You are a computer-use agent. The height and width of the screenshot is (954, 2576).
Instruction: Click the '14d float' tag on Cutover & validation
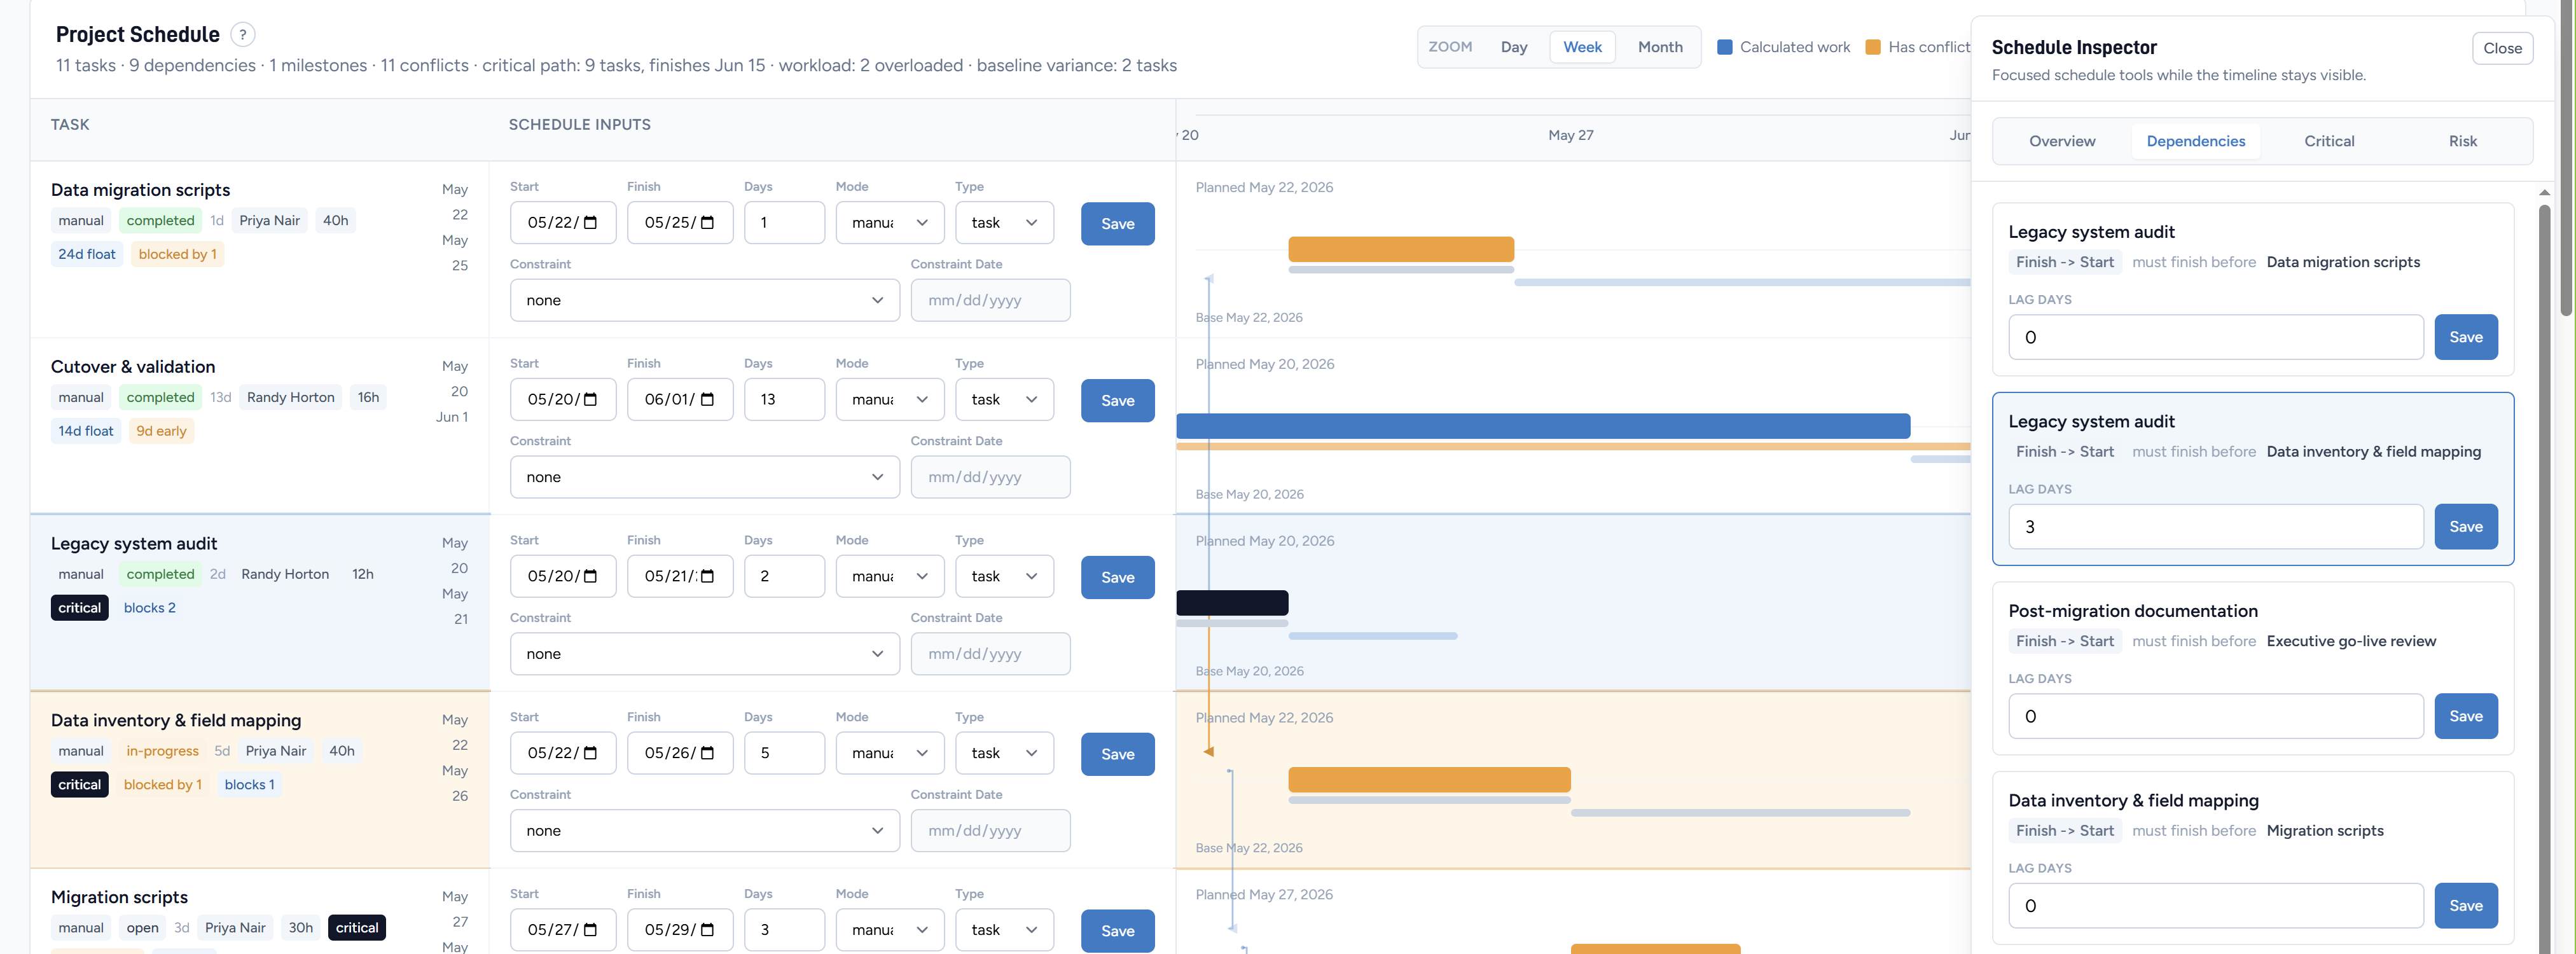click(x=86, y=431)
